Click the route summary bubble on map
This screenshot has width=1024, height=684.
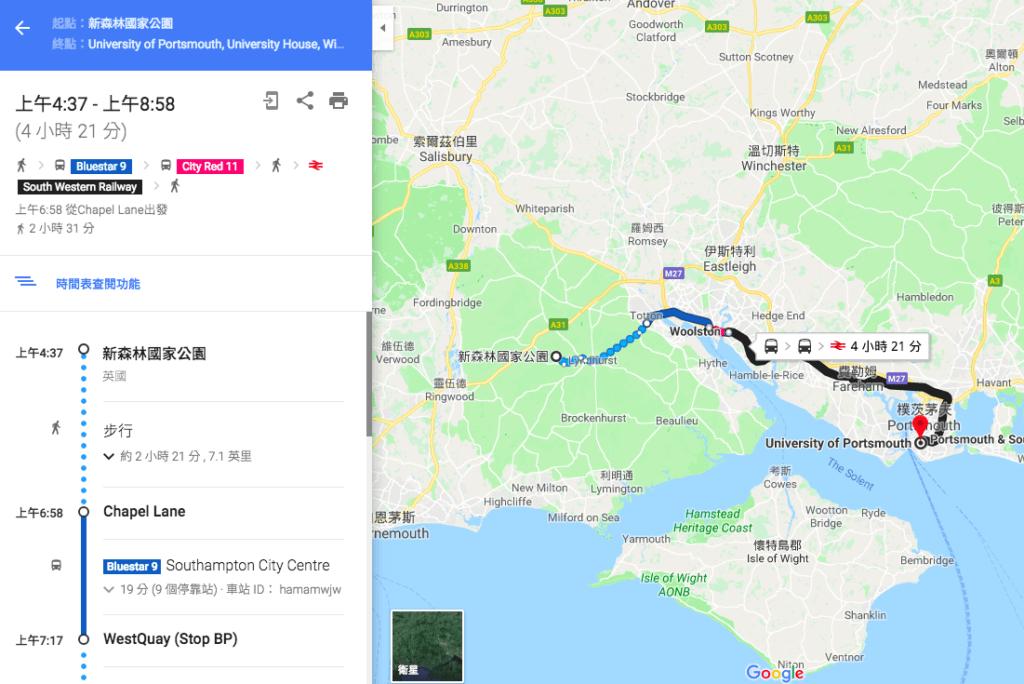pyautogui.click(x=842, y=346)
